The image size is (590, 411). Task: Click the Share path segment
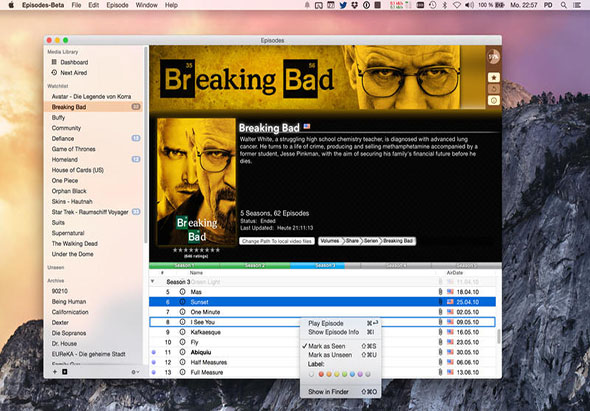point(352,241)
